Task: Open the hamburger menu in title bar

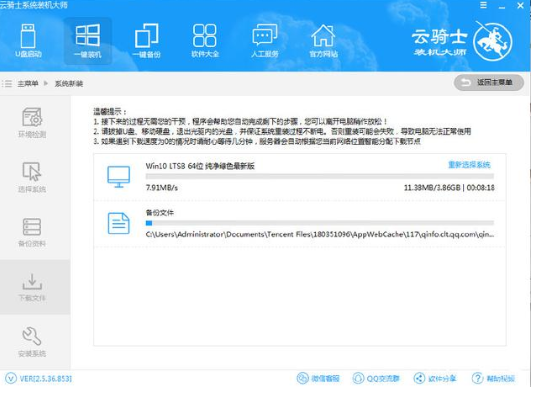Action: pos(483,5)
